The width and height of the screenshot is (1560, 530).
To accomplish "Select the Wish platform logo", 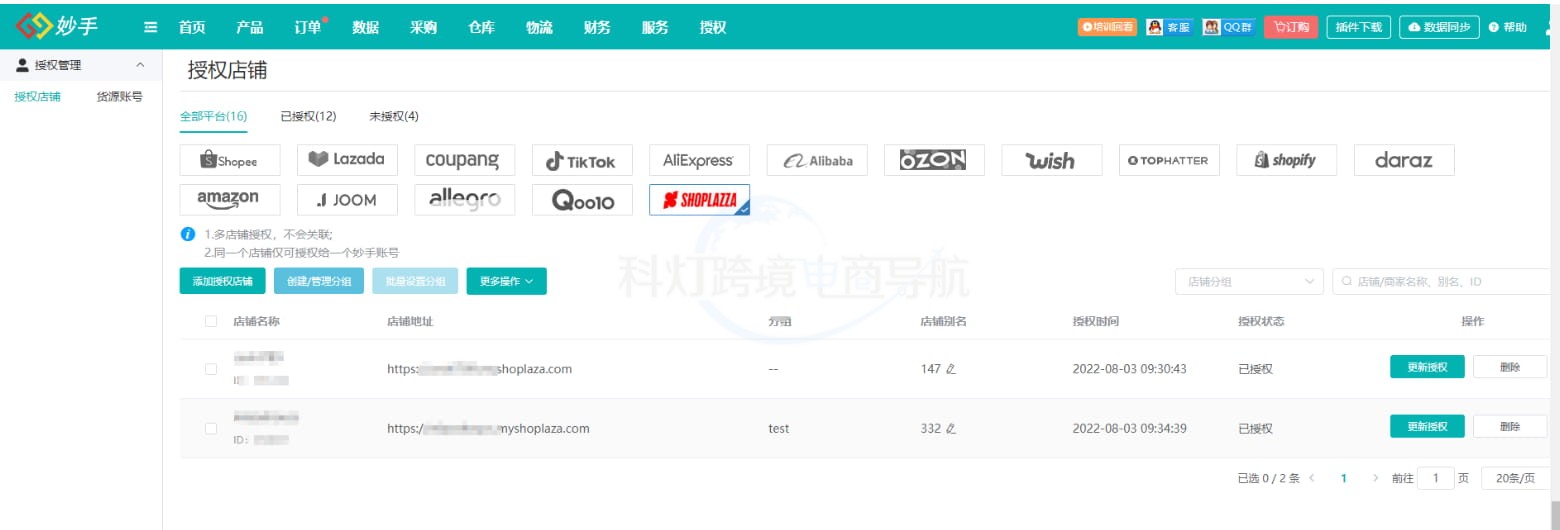I will (1052, 160).
